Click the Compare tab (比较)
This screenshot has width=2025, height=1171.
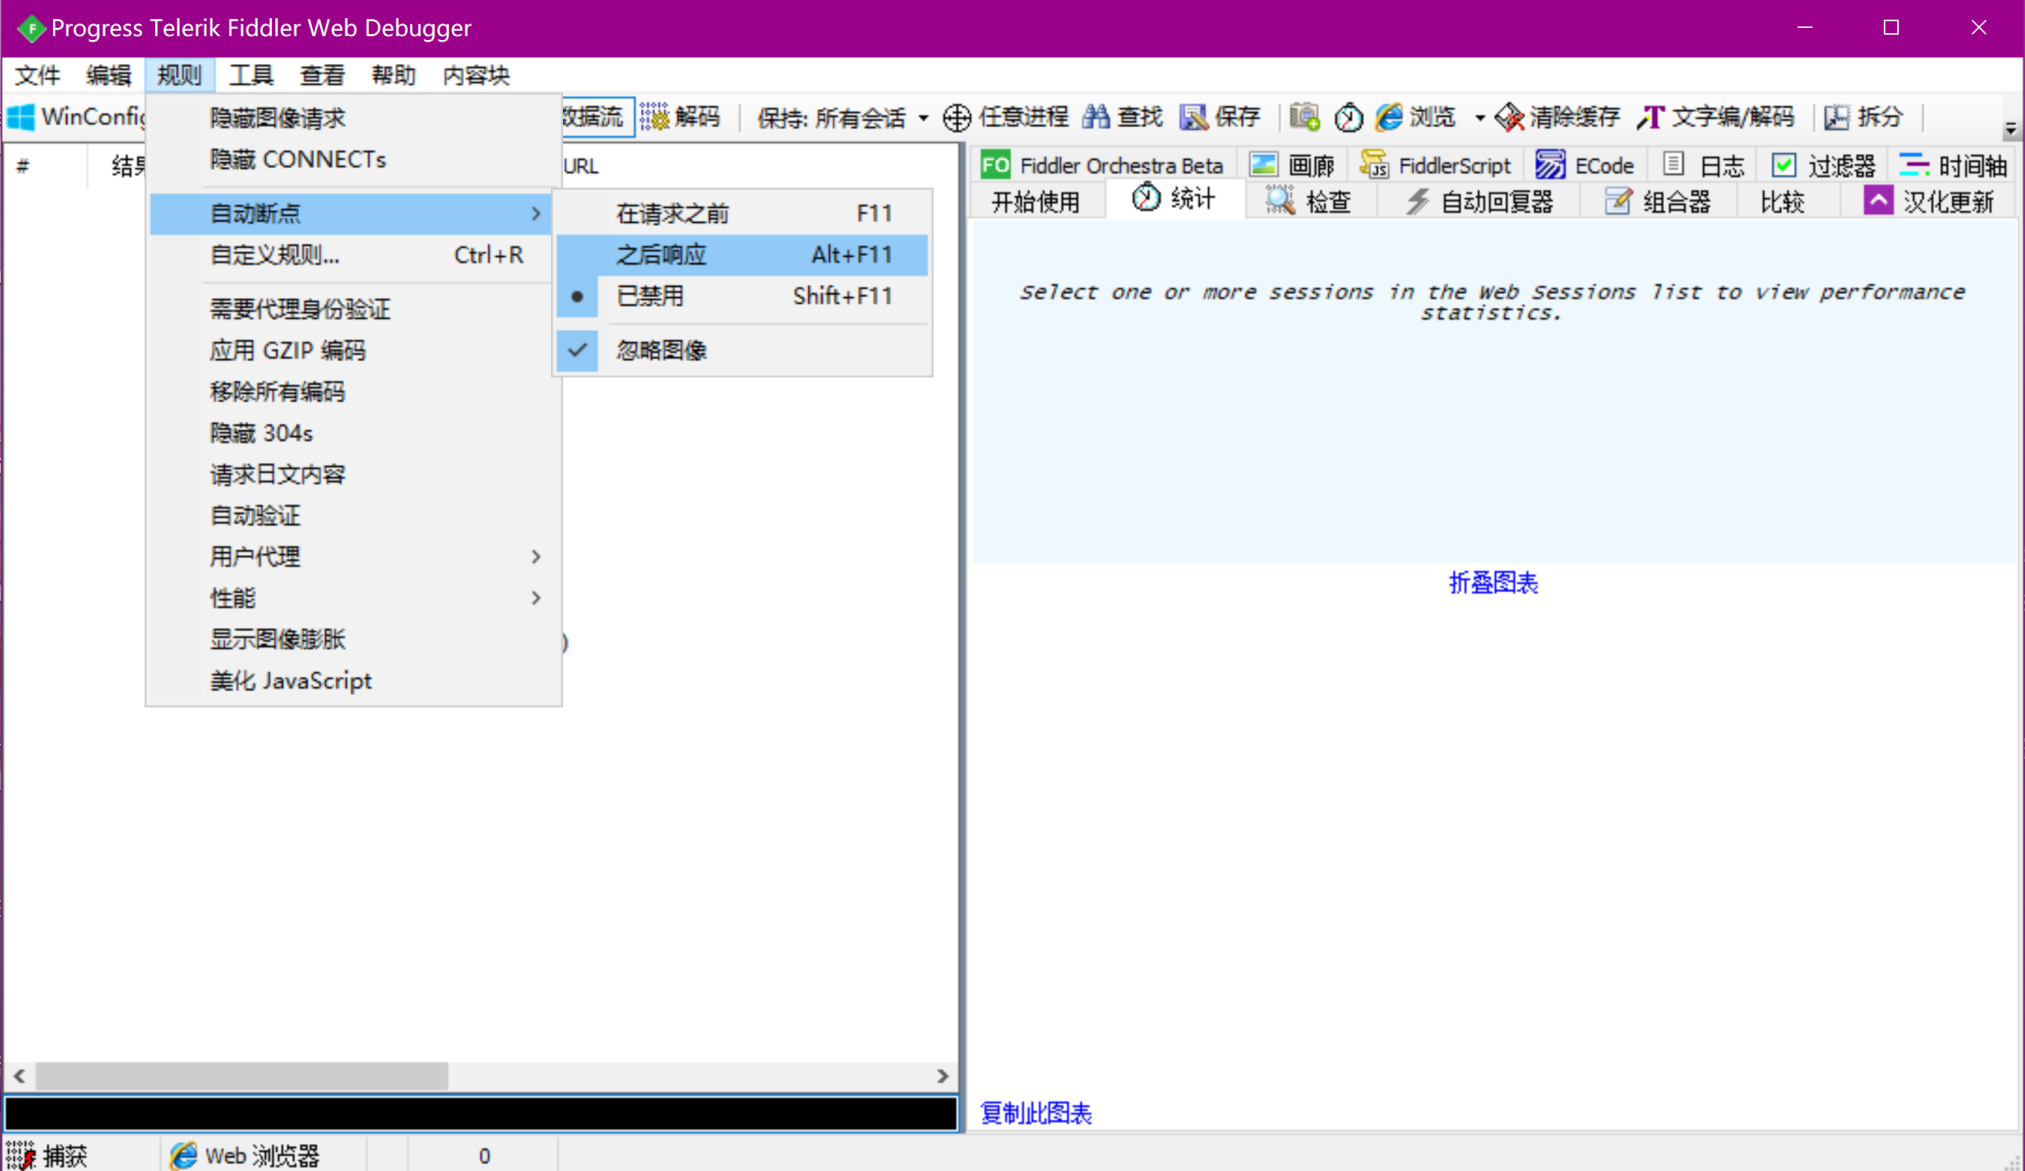pyautogui.click(x=1783, y=201)
